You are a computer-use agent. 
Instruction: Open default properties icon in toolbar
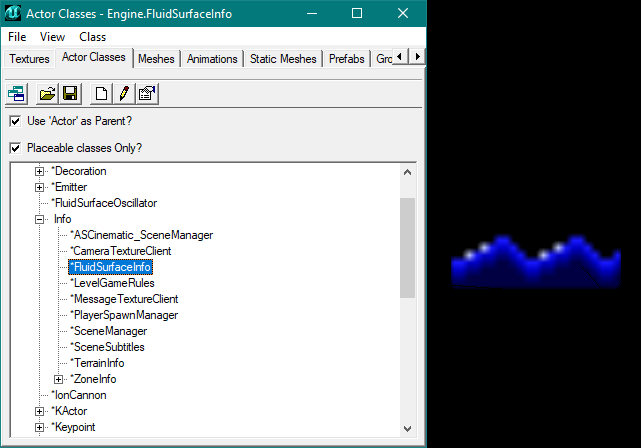tap(147, 94)
